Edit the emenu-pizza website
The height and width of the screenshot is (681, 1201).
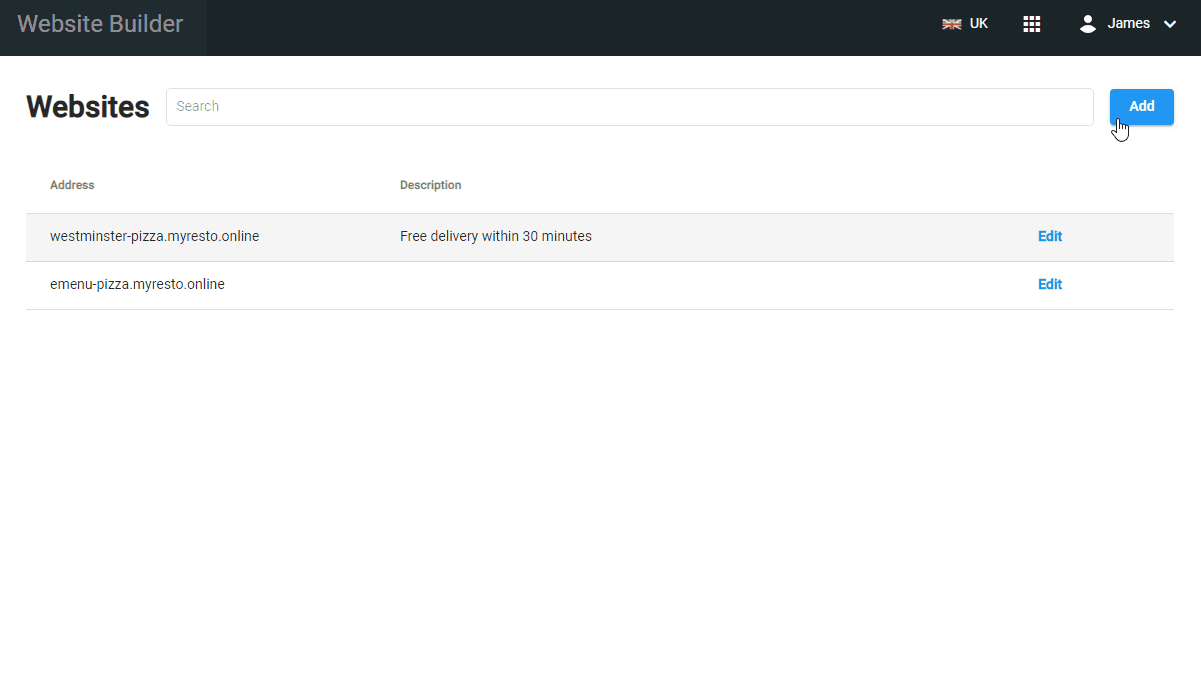tap(1049, 285)
